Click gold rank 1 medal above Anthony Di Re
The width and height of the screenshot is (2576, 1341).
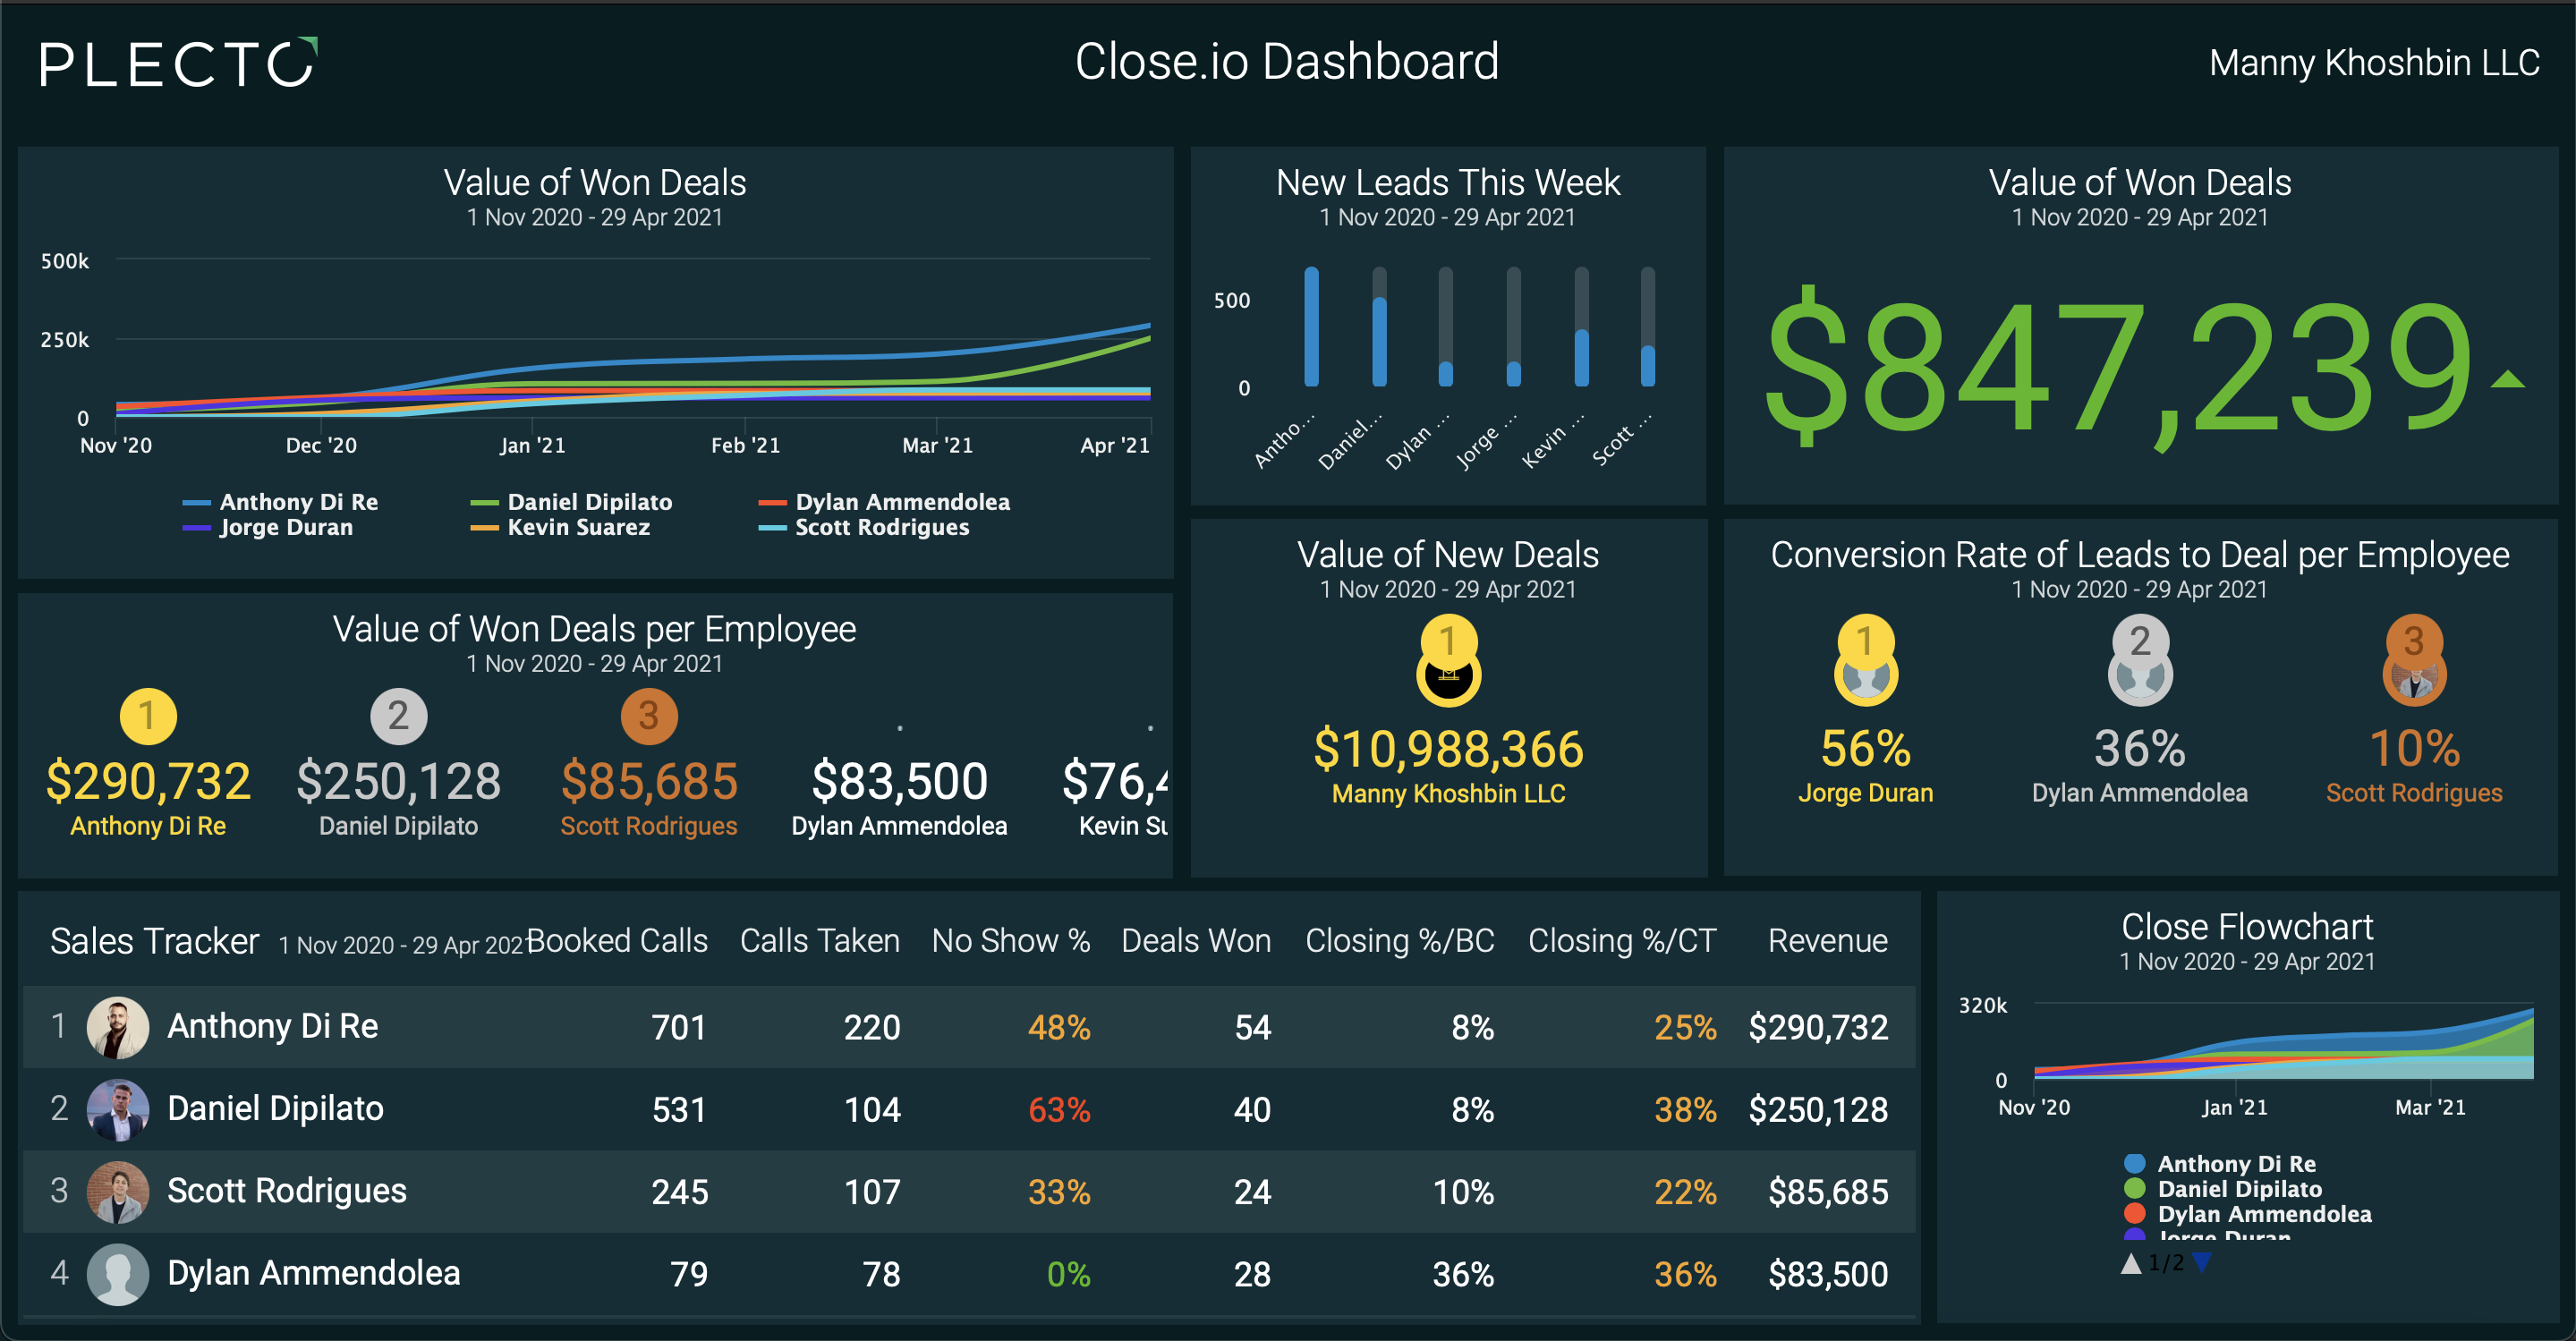tap(148, 716)
